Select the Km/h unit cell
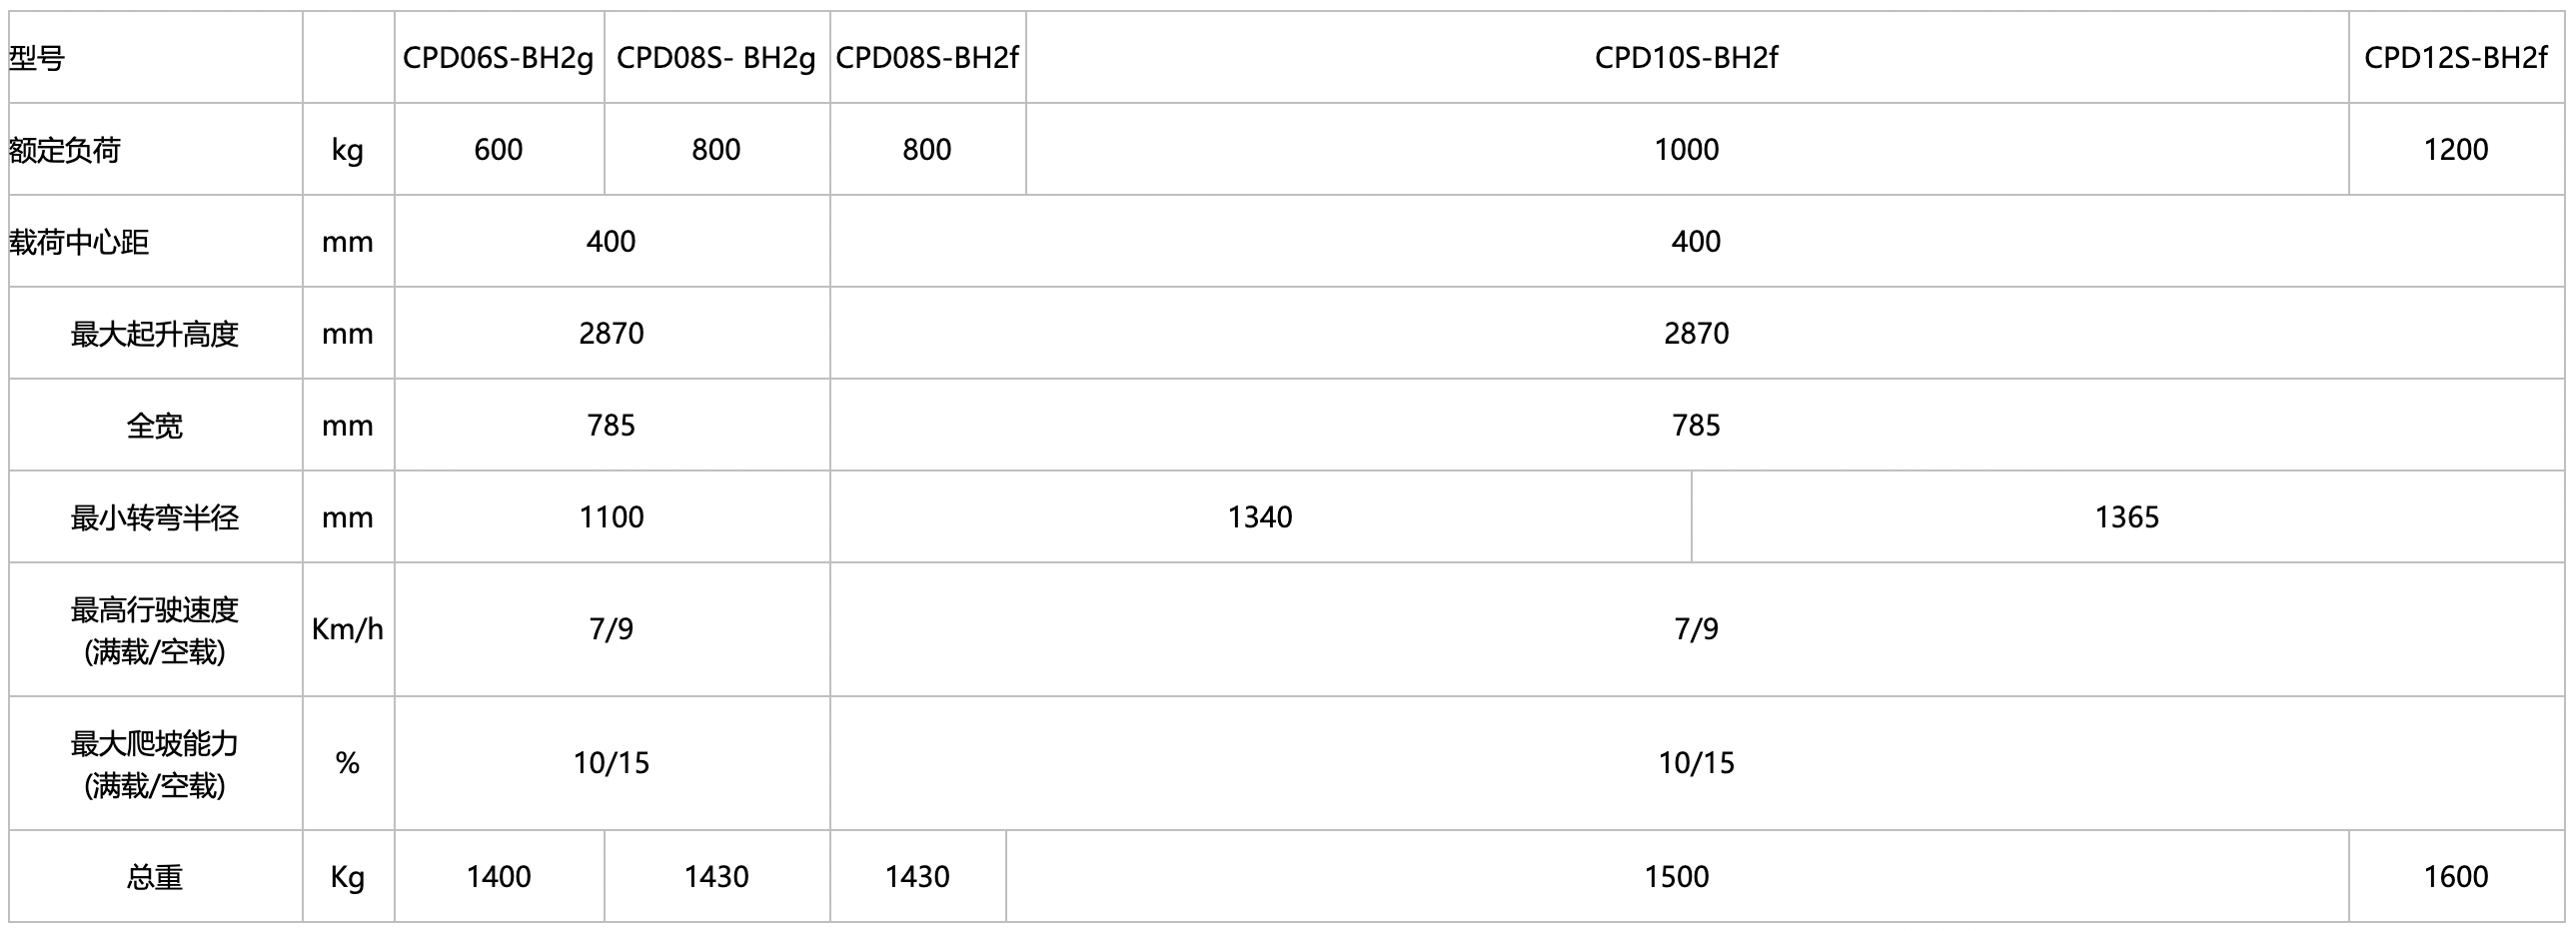 pyautogui.click(x=347, y=629)
